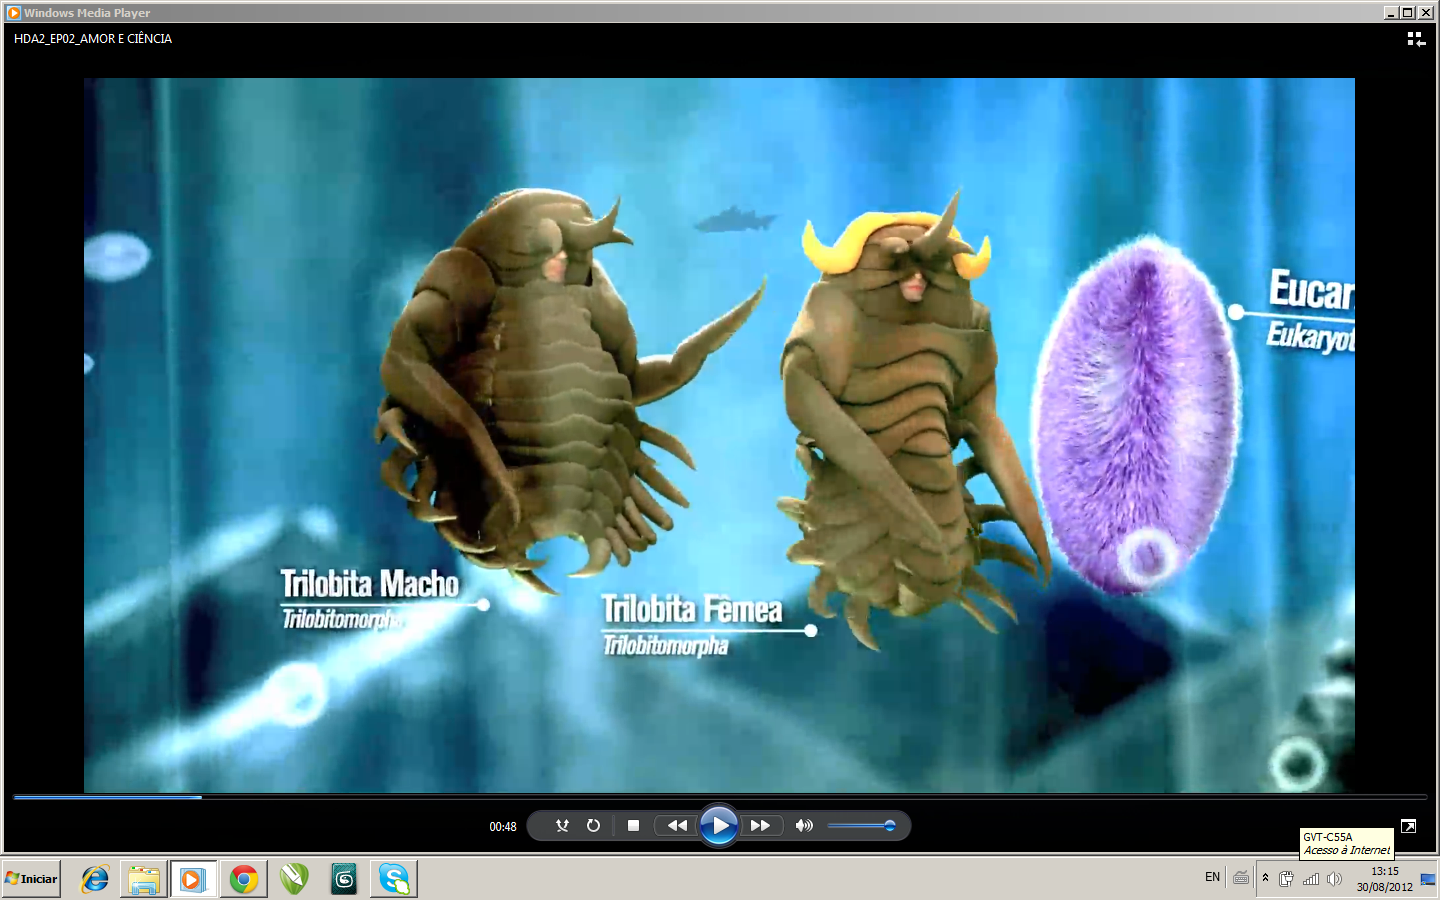Mute the player volume speaker icon
1440x900 pixels.
[803, 826]
